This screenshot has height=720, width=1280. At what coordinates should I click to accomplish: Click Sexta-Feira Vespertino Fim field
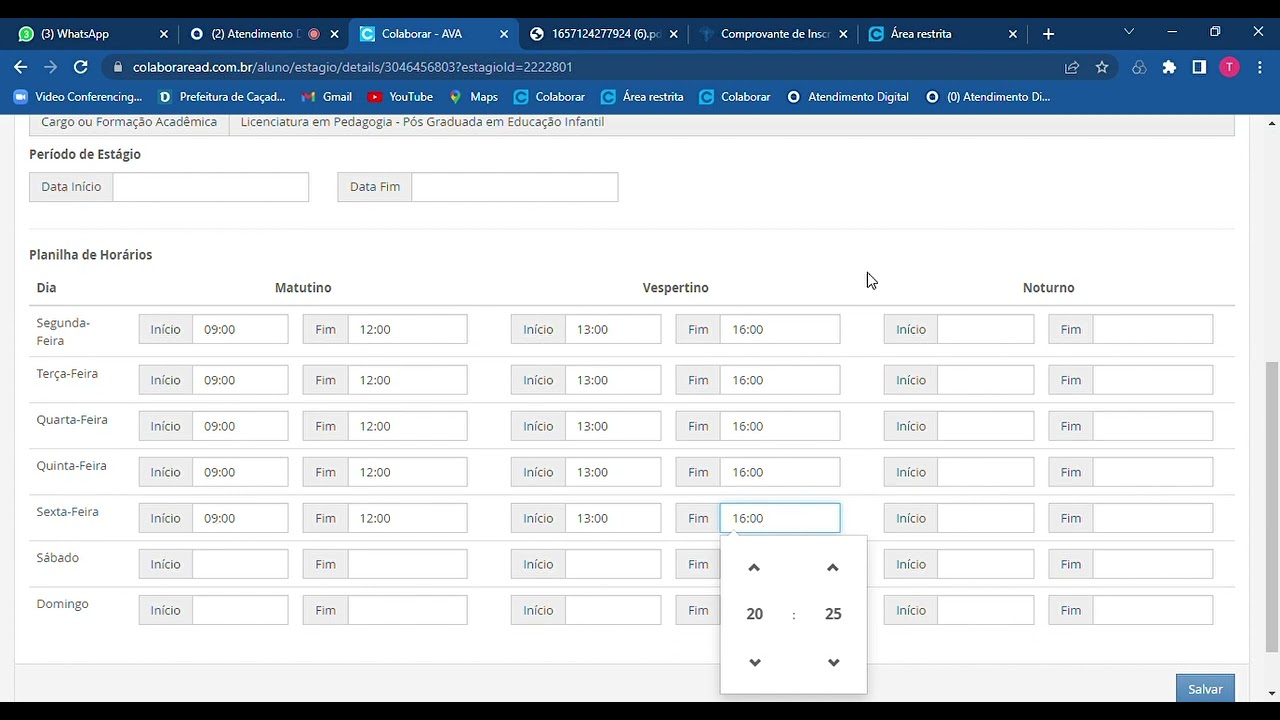[780, 518]
